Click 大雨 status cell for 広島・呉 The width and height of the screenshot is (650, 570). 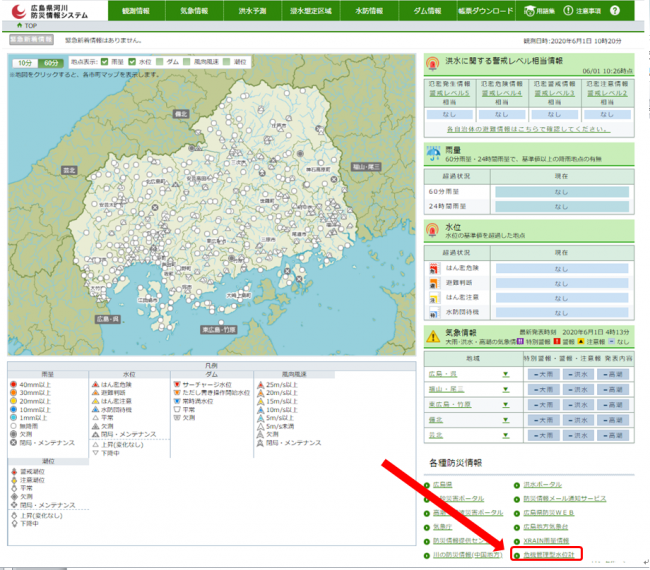click(543, 375)
